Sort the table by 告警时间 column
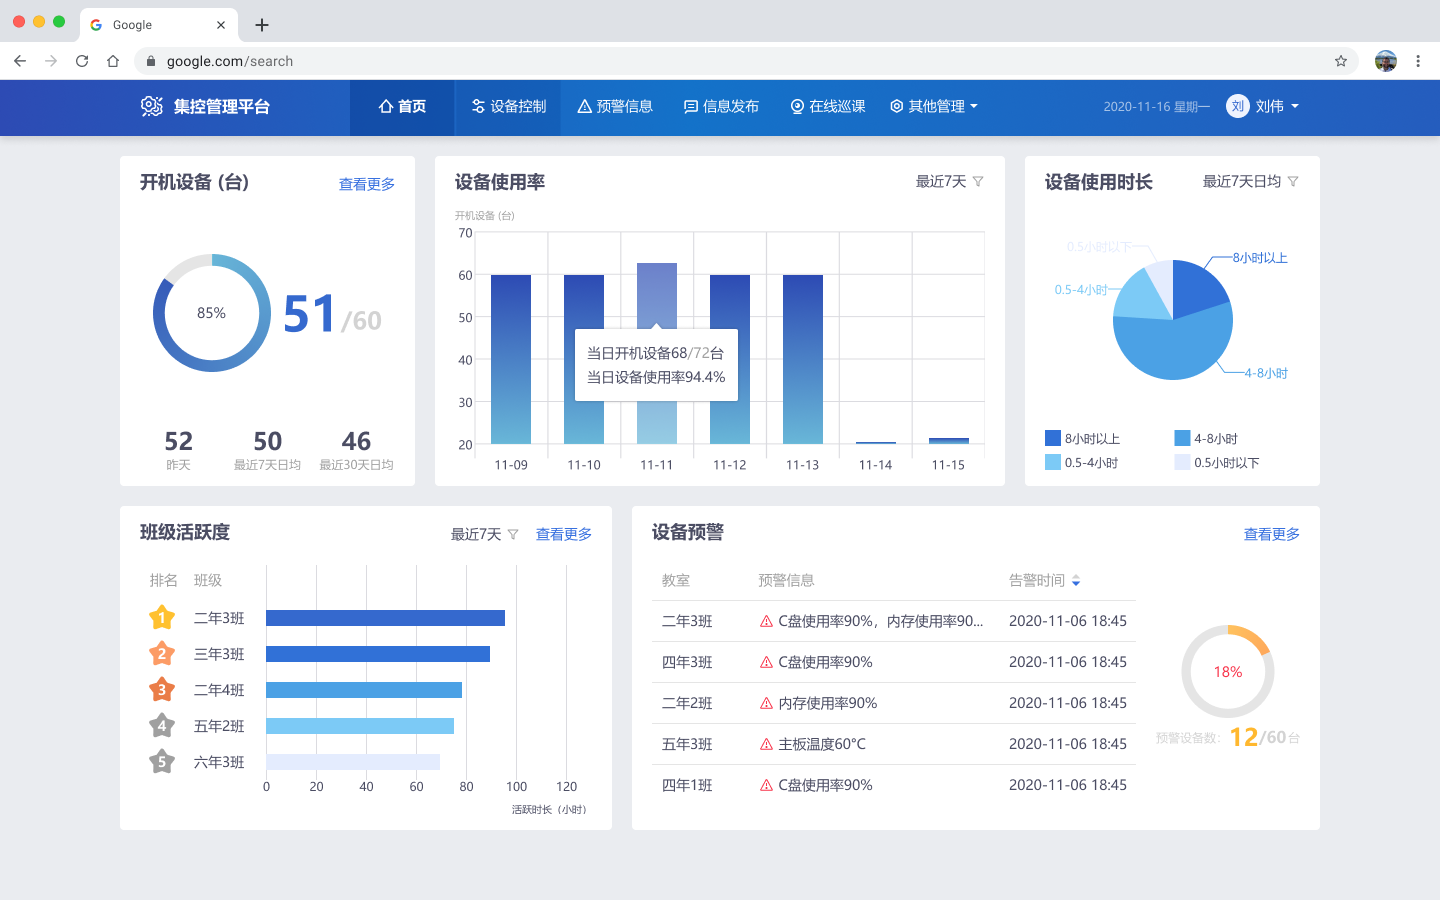This screenshot has height=900, width=1440. 1075,580
